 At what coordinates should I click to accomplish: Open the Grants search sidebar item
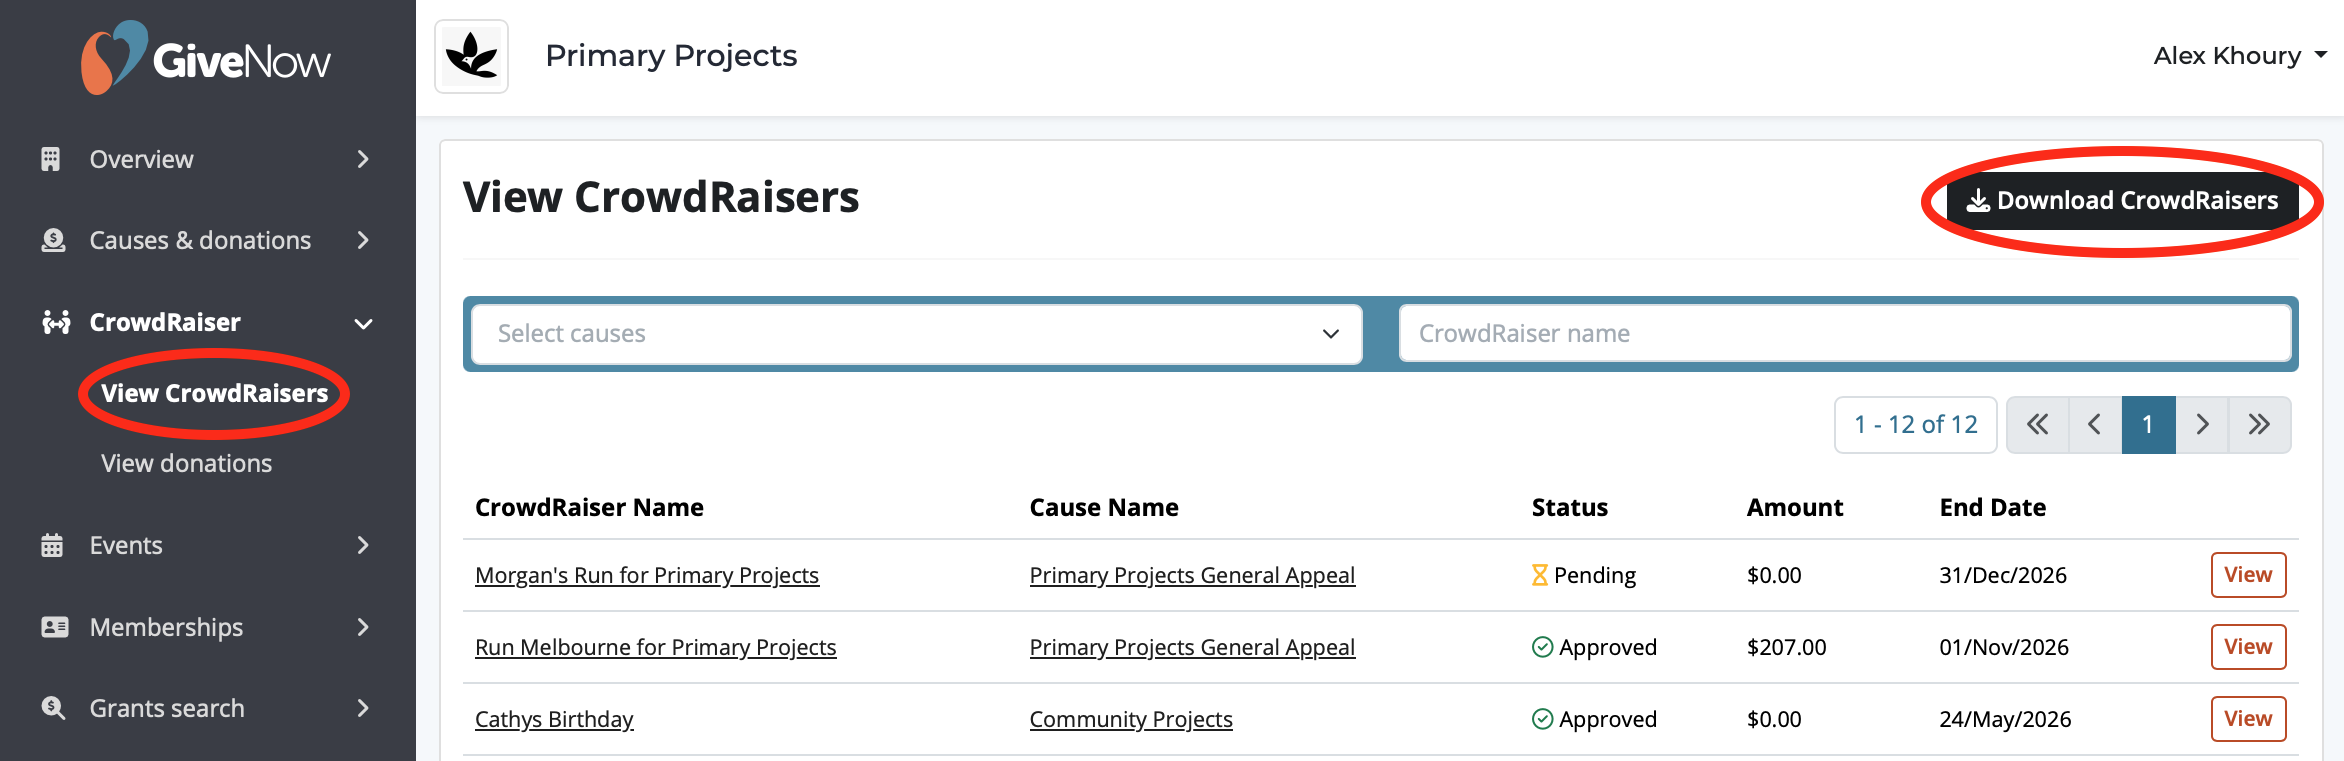[x=167, y=708]
